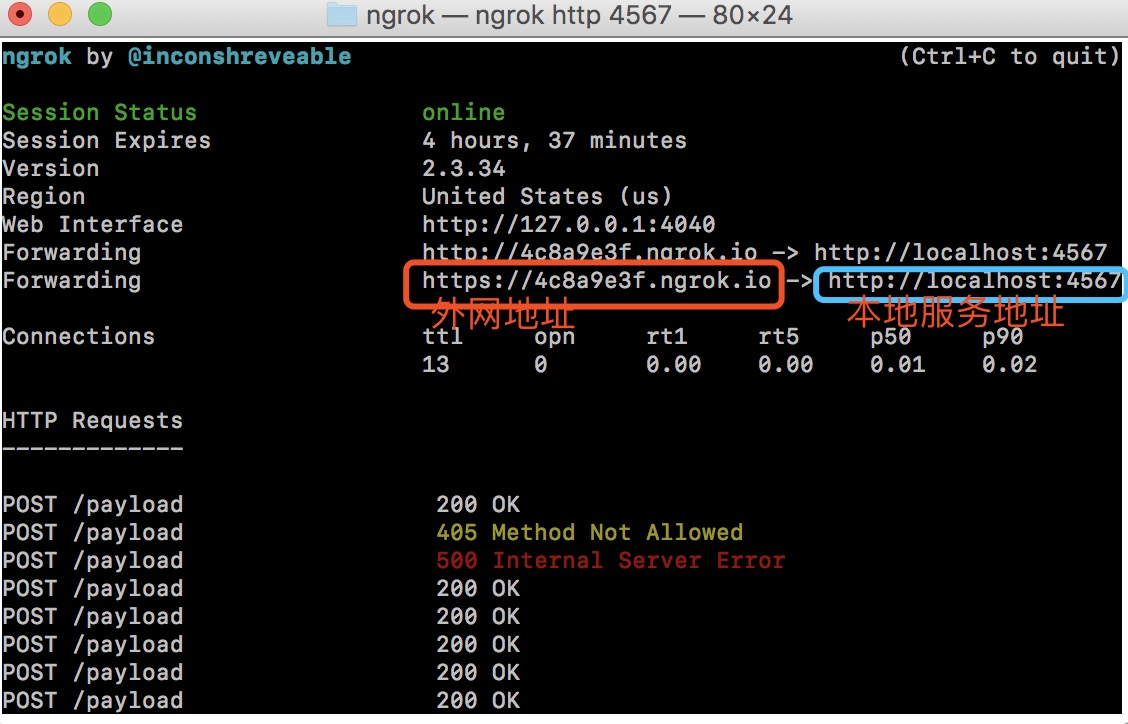Click the green zoom window button
1128x724 pixels.
pyautogui.click(x=99, y=15)
